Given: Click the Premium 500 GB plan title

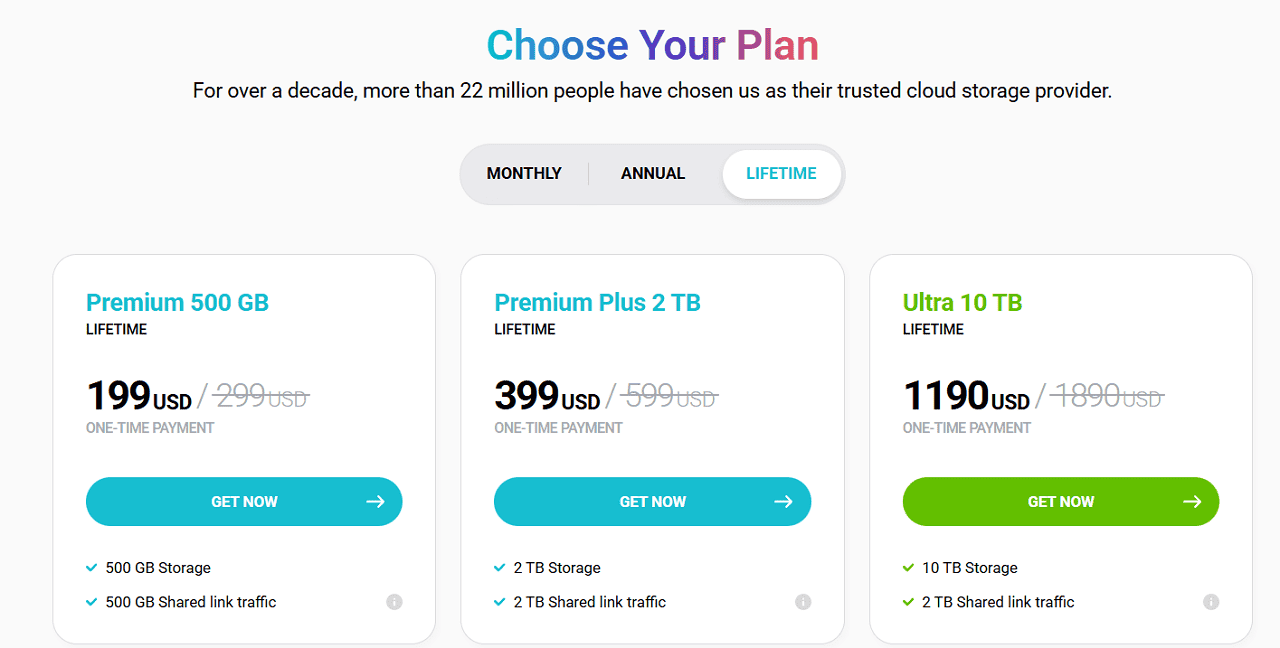Looking at the screenshot, I should point(177,303).
